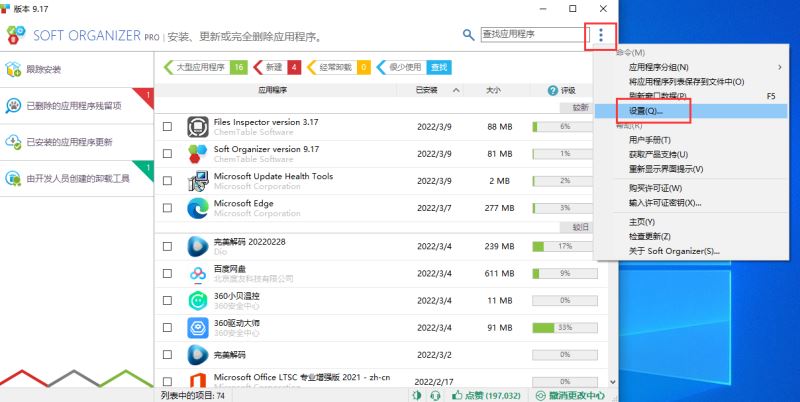Click the 撤消更改中心 circular icon

[540, 395]
